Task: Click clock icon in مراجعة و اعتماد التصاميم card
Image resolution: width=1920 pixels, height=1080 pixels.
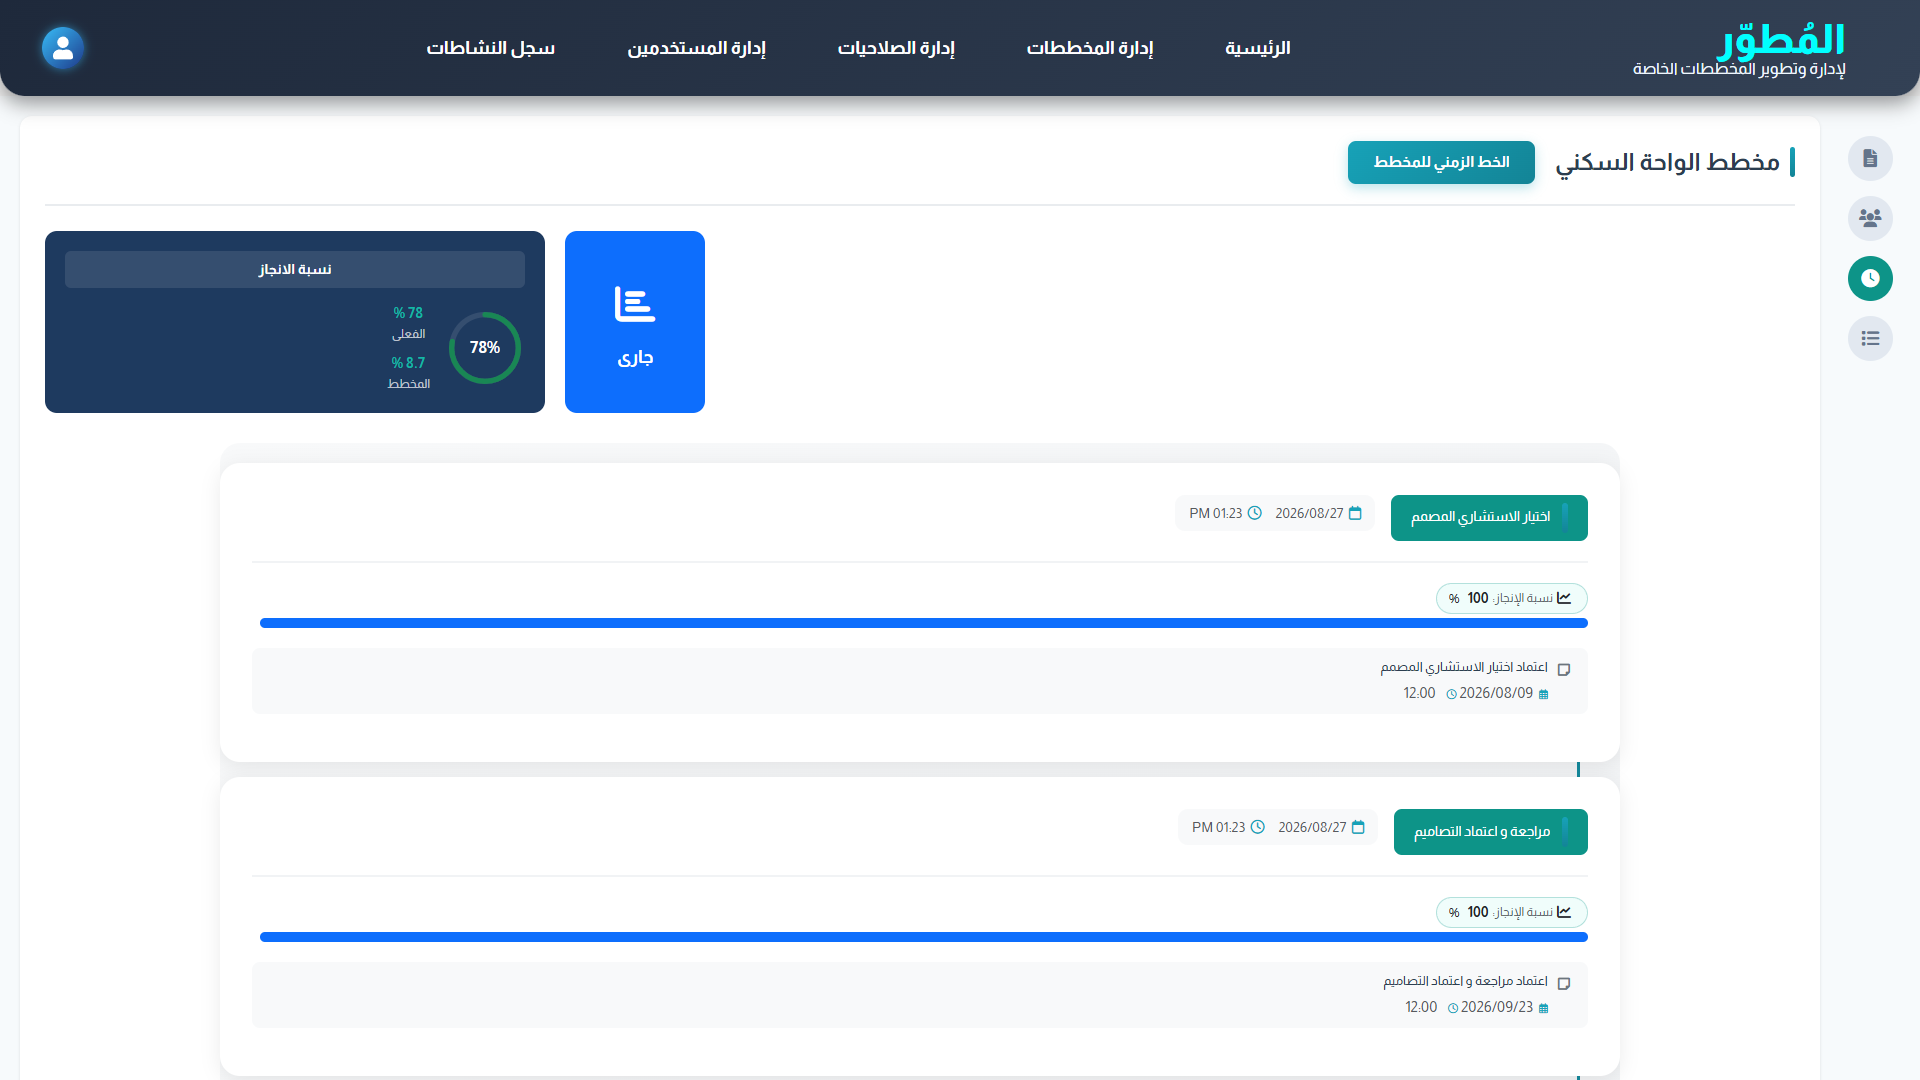Action: (1258, 827)
